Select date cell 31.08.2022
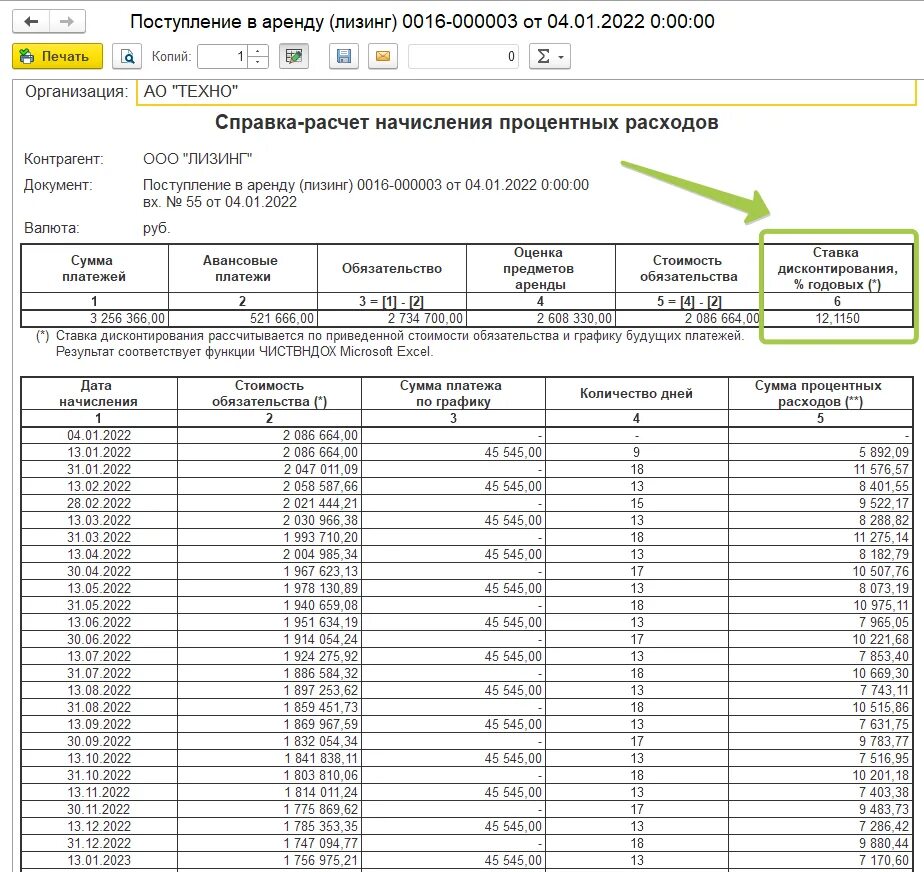Image resolution: width=924 pixels, height=872 pixels. 99,708
